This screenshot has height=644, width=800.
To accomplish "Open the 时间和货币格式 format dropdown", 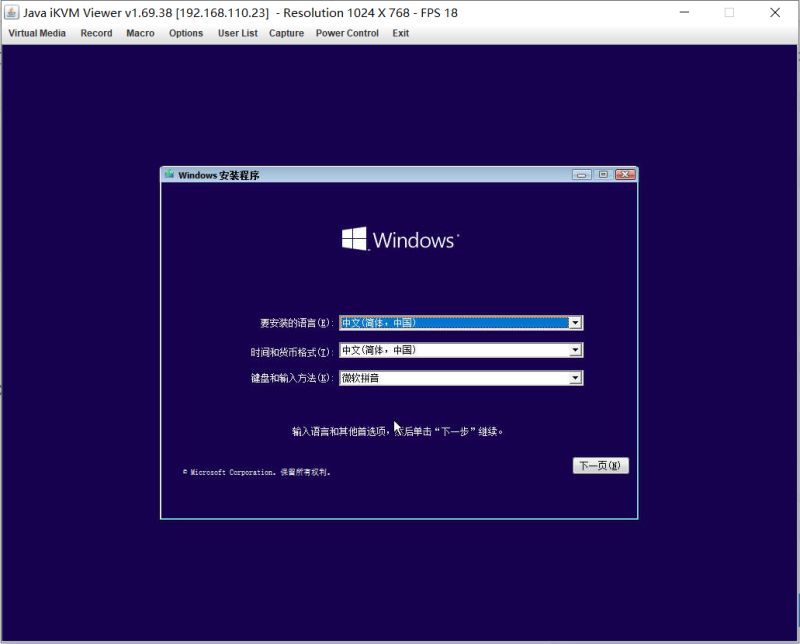I will coord(576,350).
